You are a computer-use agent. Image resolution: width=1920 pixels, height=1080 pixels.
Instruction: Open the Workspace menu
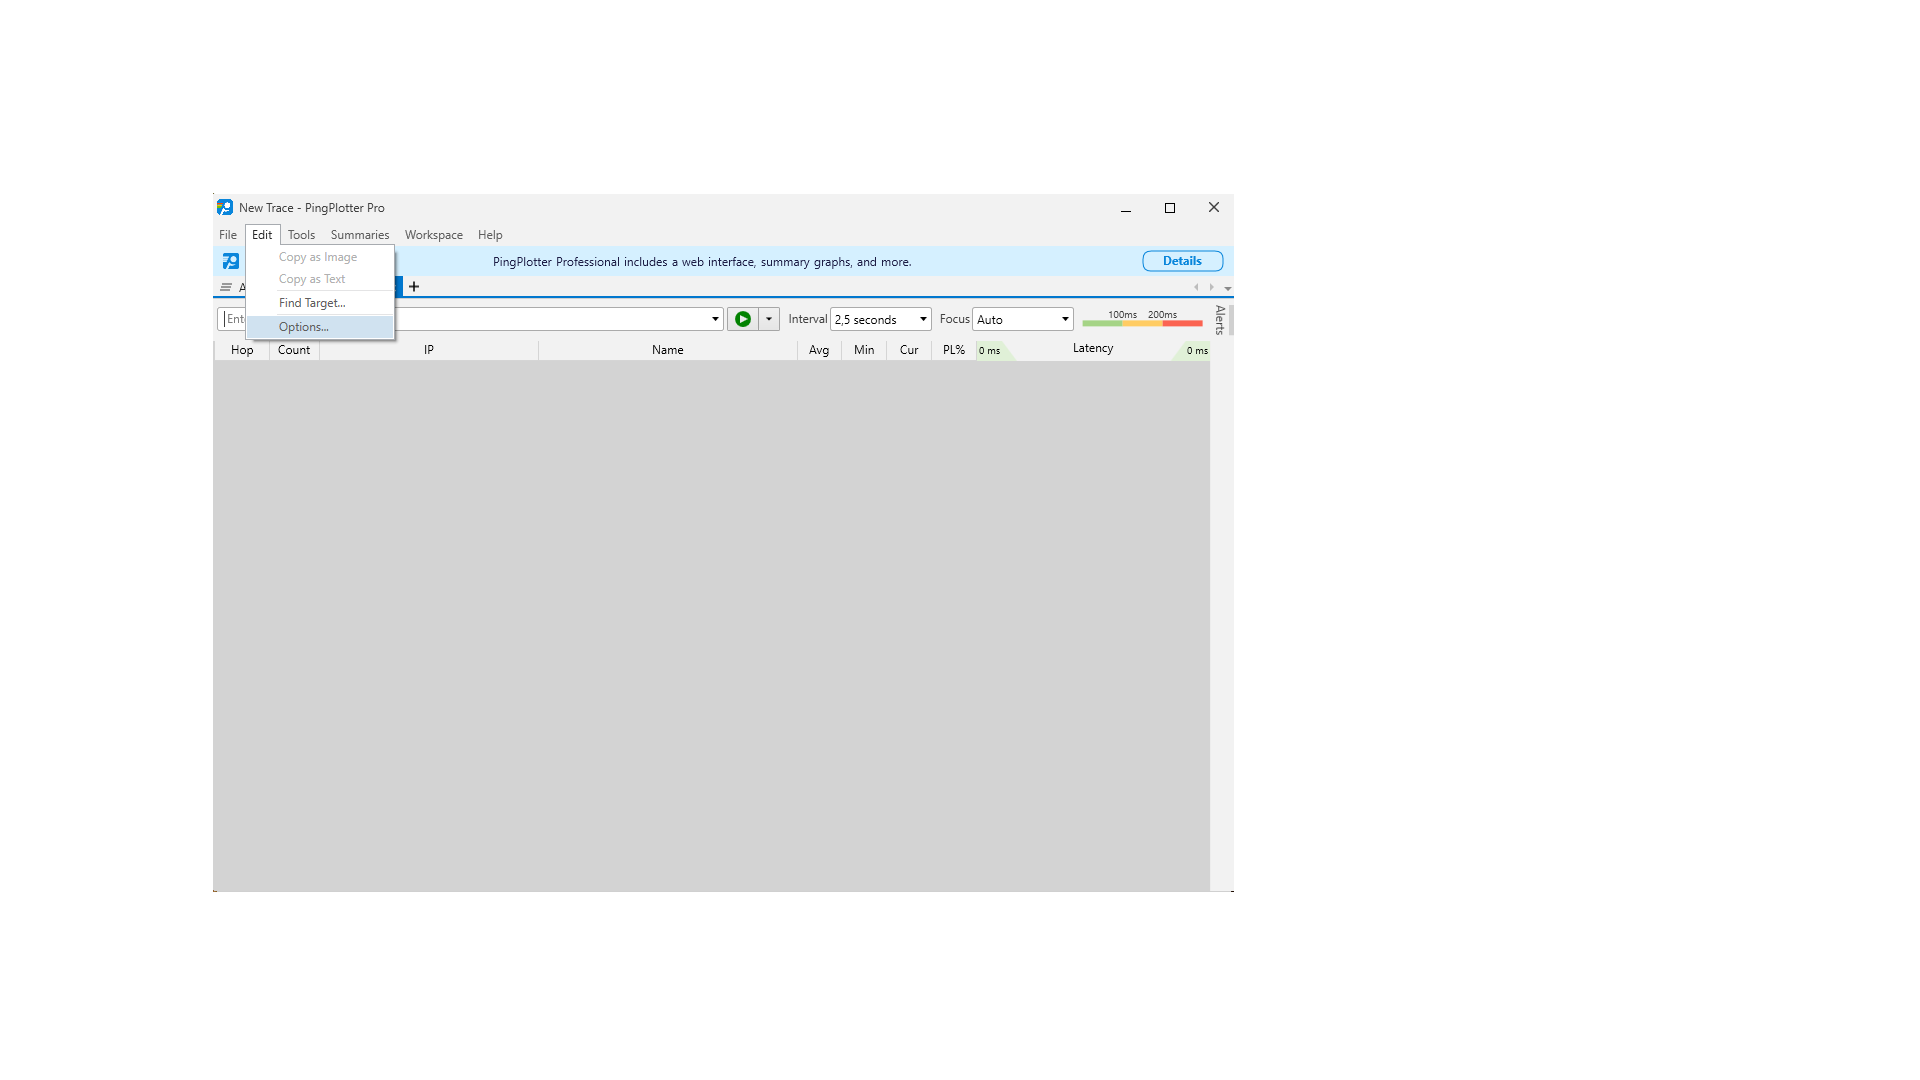point(433,235)
